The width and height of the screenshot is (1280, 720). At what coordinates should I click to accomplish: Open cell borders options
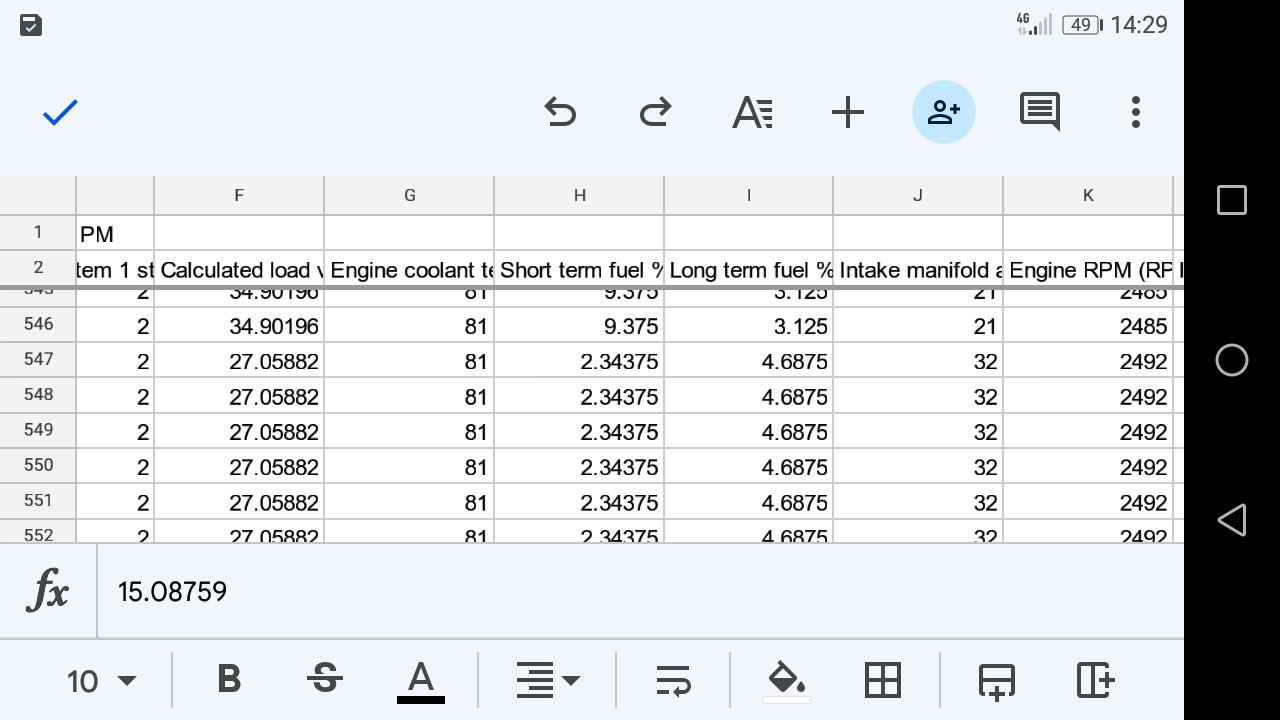coord(883,680)
